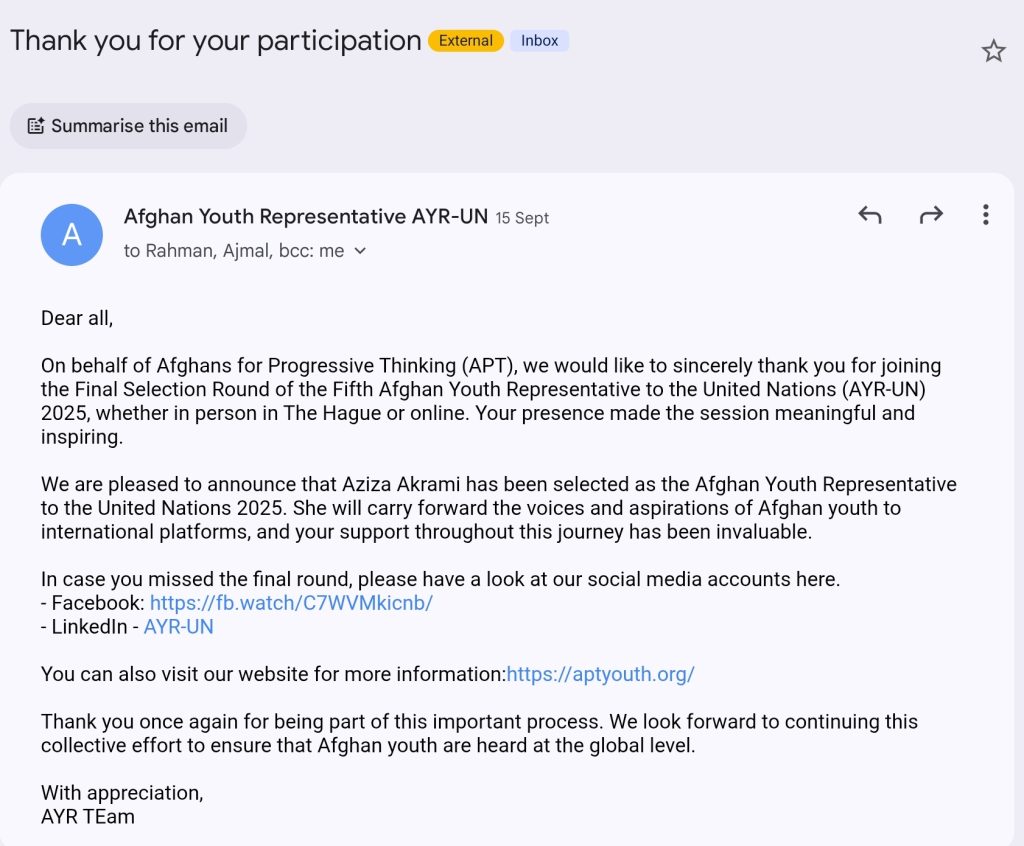Click the "Thank you once again" closing paragraph
1024x846 pixels.
click(478, 733)
